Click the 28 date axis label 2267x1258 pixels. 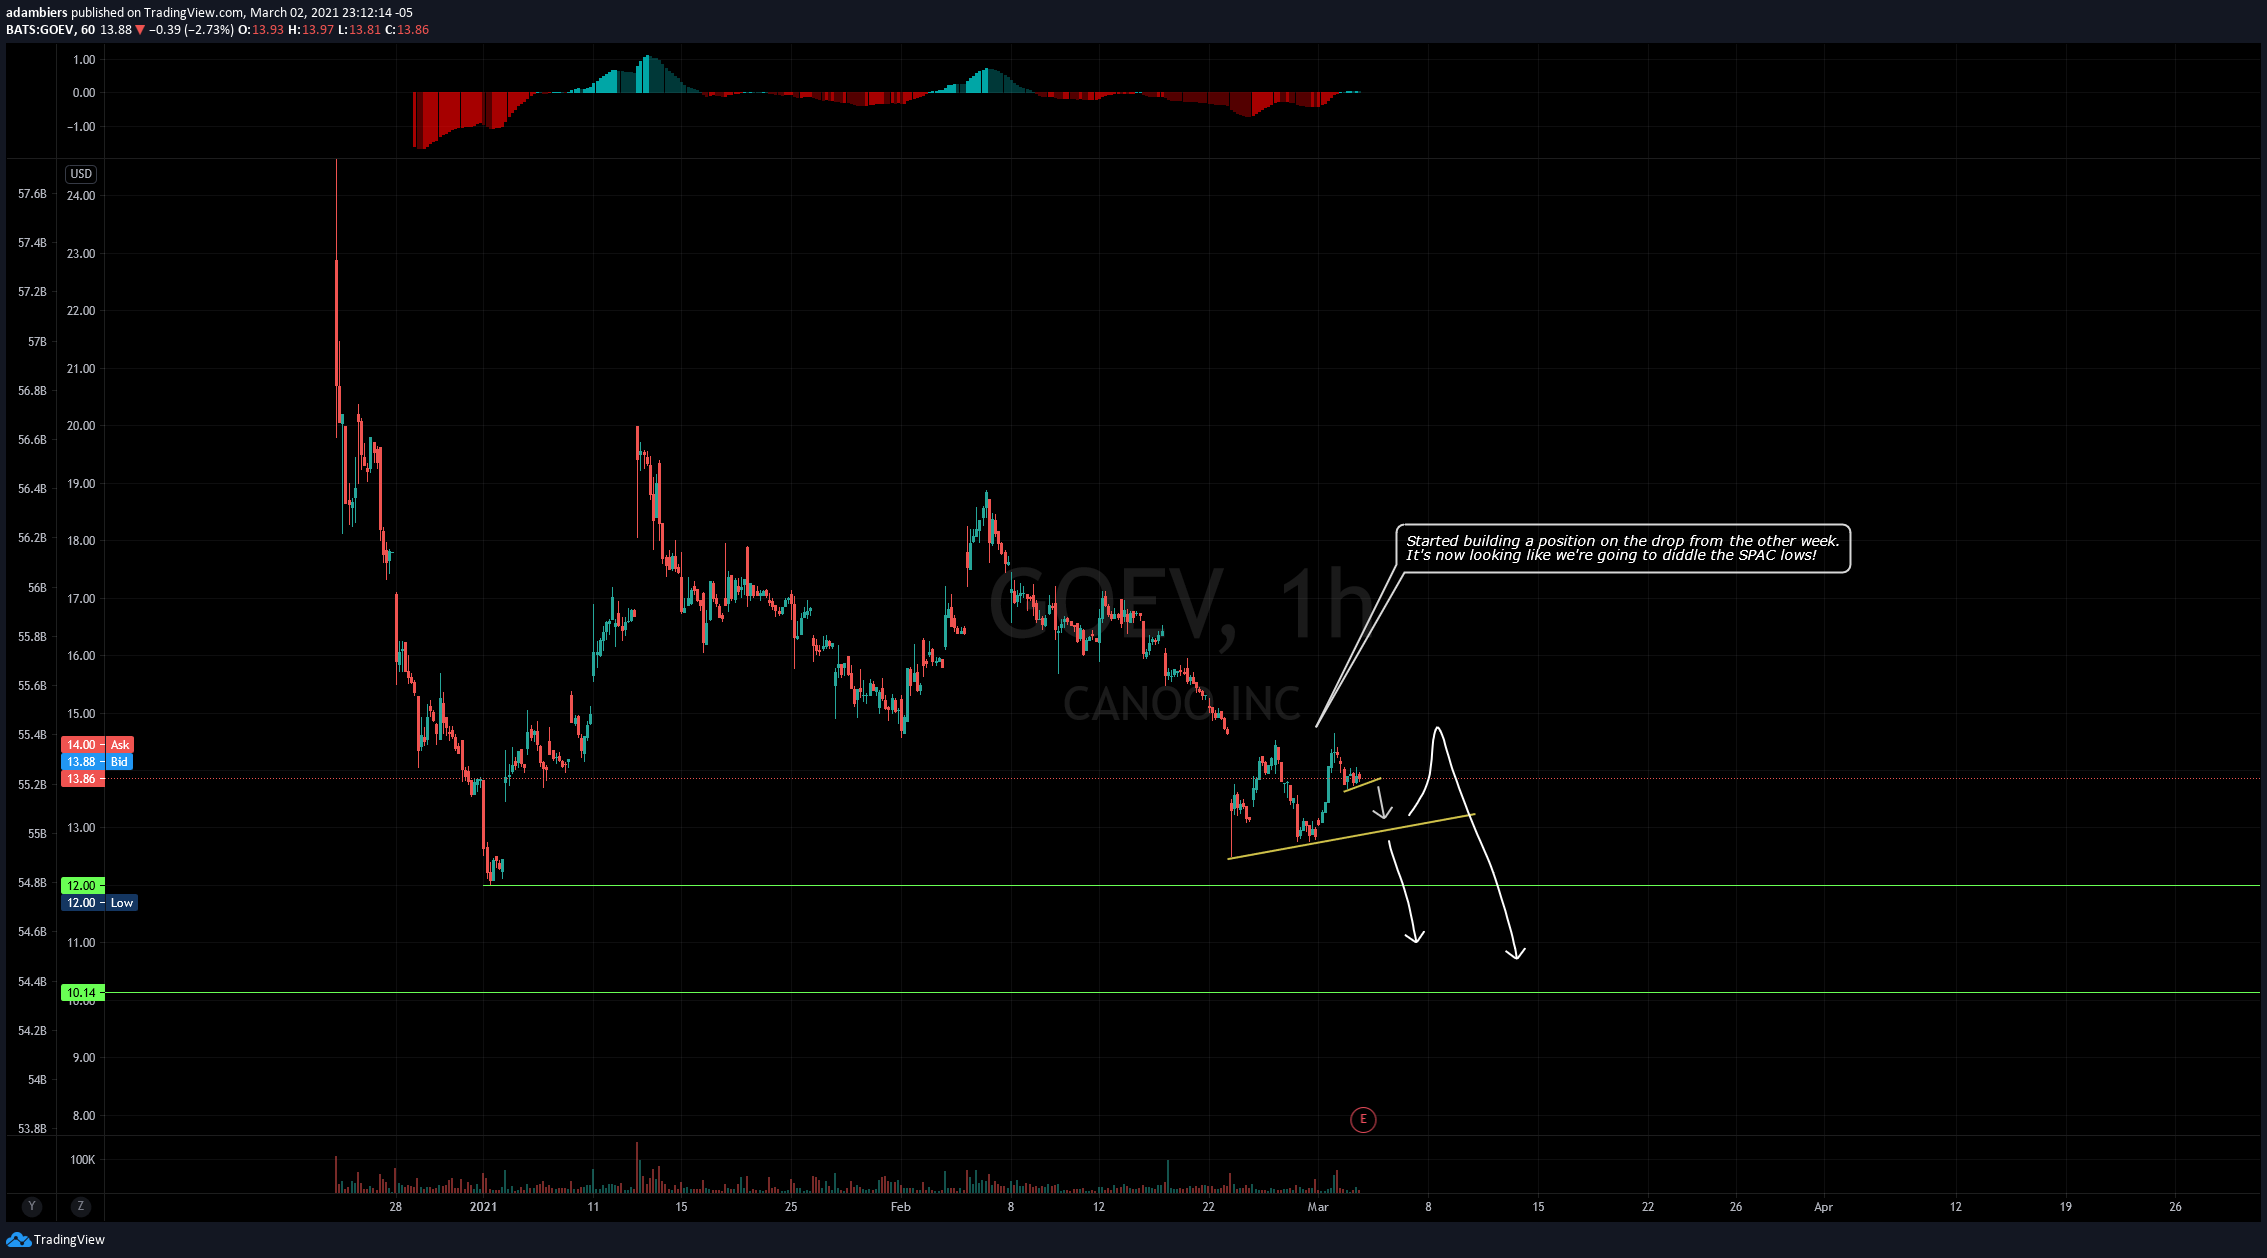pos(396,1207)
